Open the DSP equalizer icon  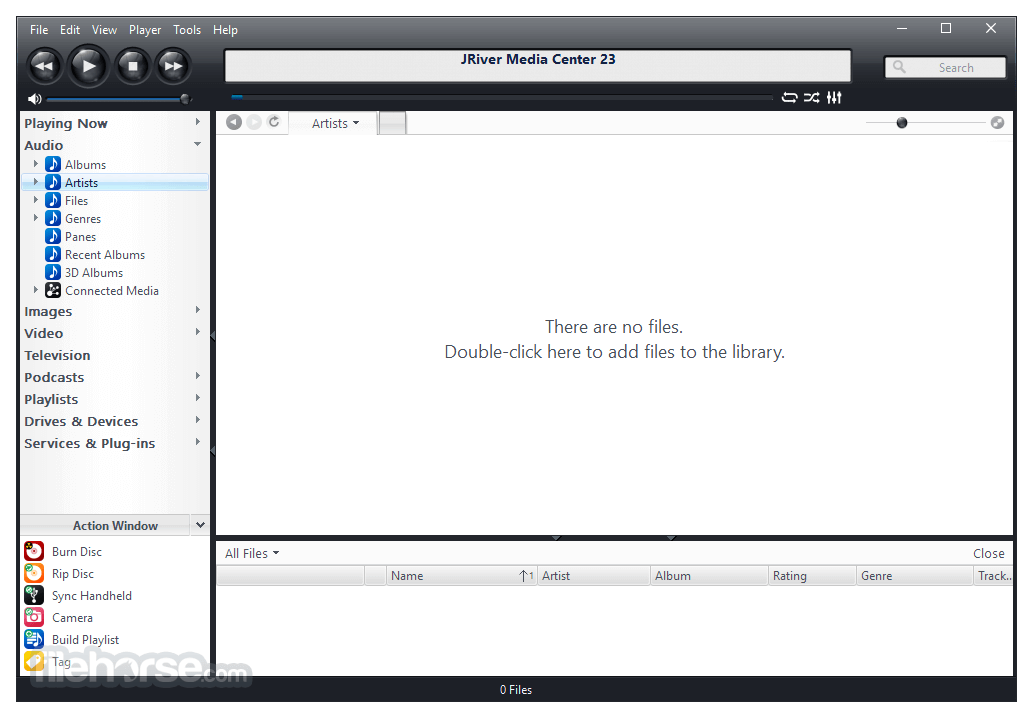click(834, 98)
